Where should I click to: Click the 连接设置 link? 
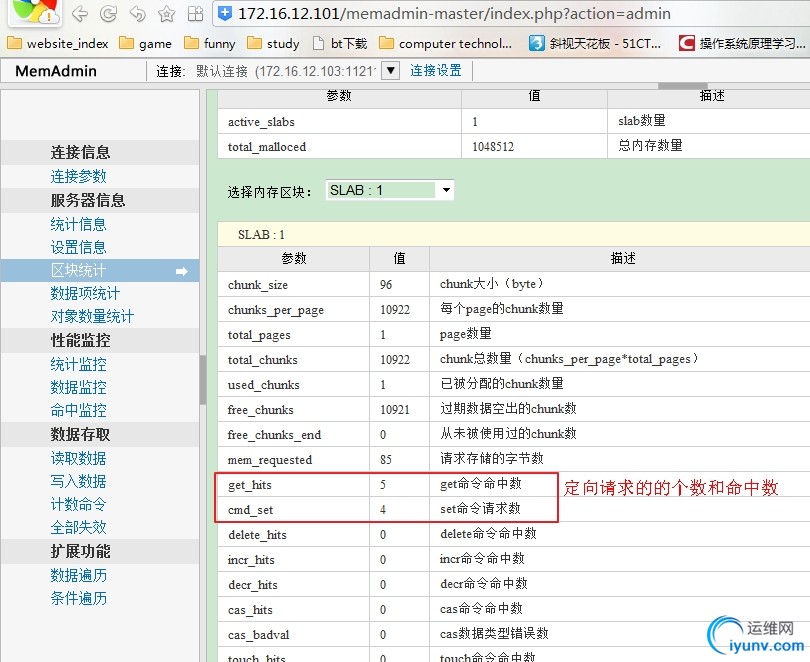[435, 71]
